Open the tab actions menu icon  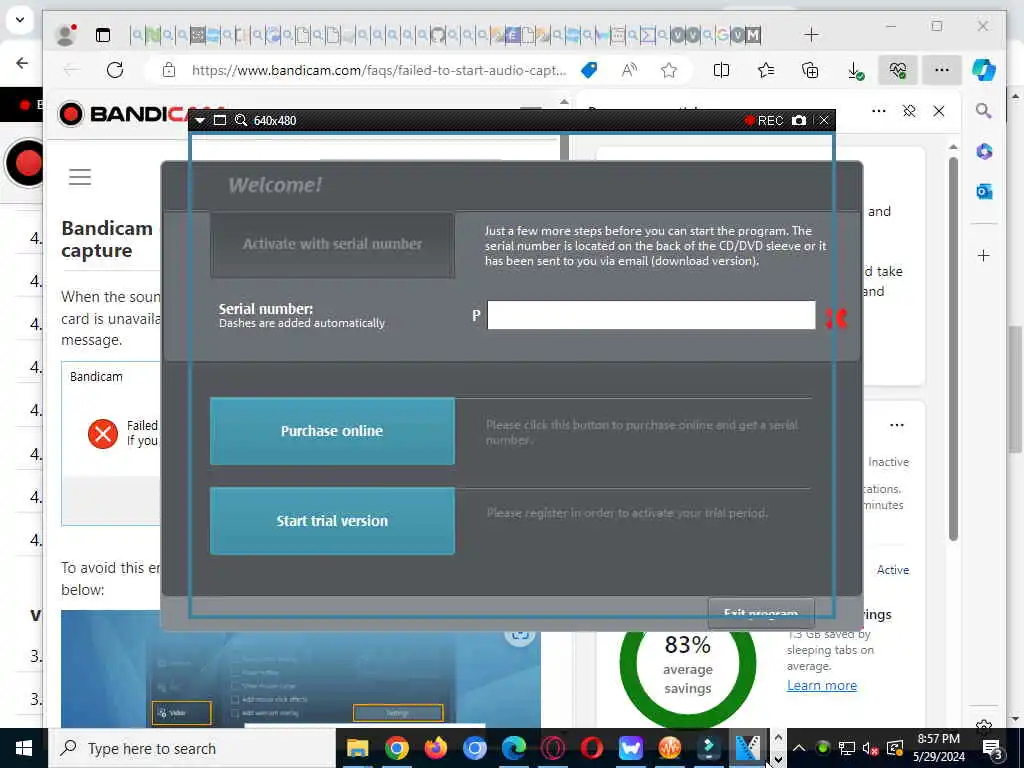tap(103, 35)
